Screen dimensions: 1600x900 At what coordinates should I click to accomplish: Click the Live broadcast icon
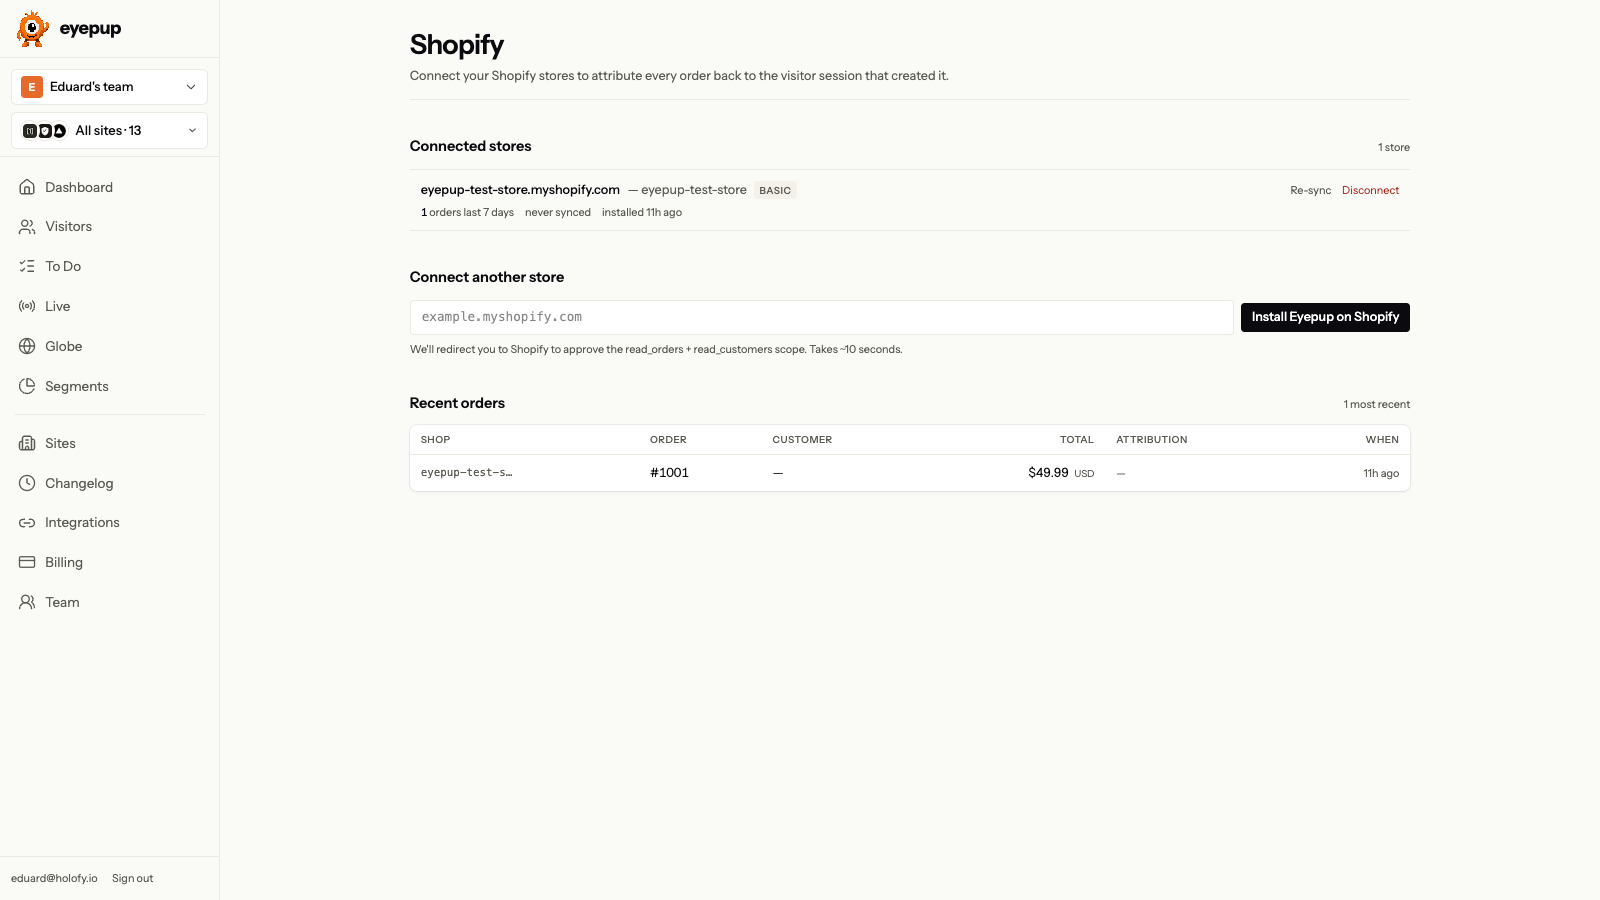27,306
